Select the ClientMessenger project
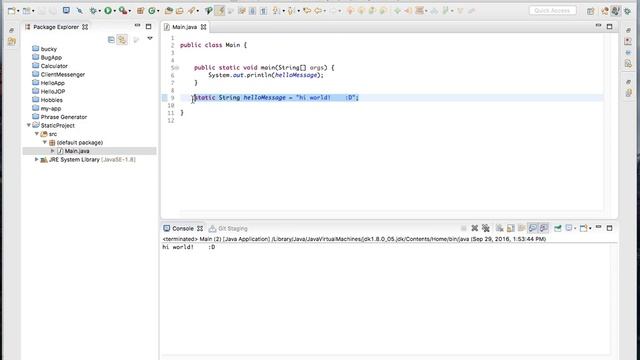 (58, 74)
